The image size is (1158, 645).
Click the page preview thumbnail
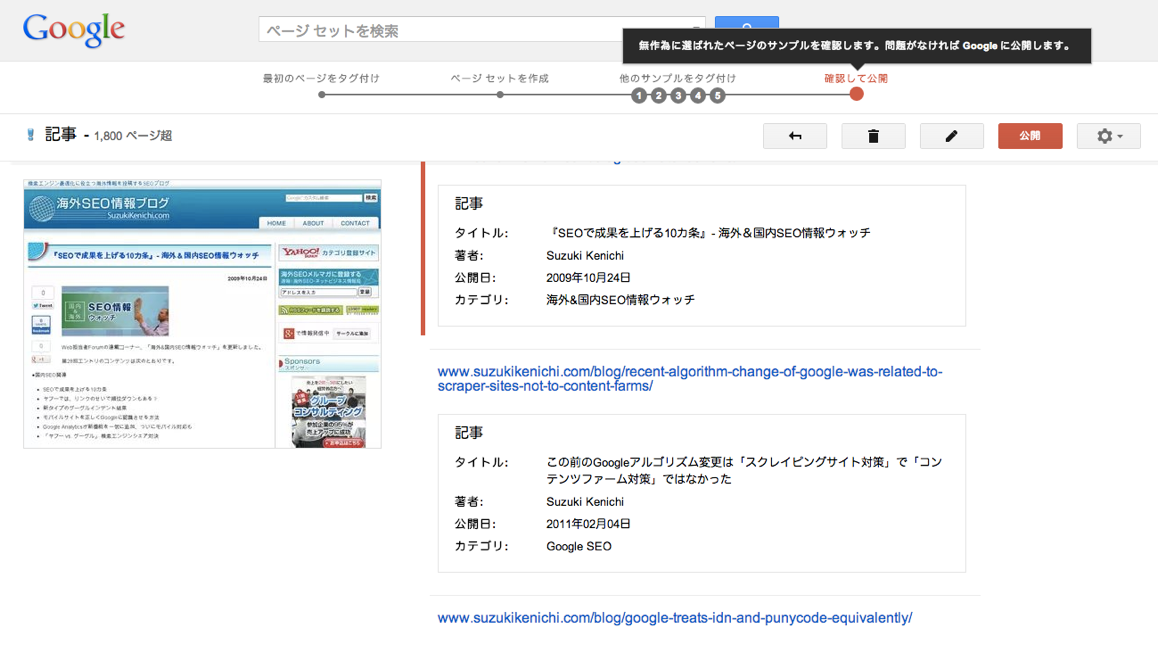202,313
